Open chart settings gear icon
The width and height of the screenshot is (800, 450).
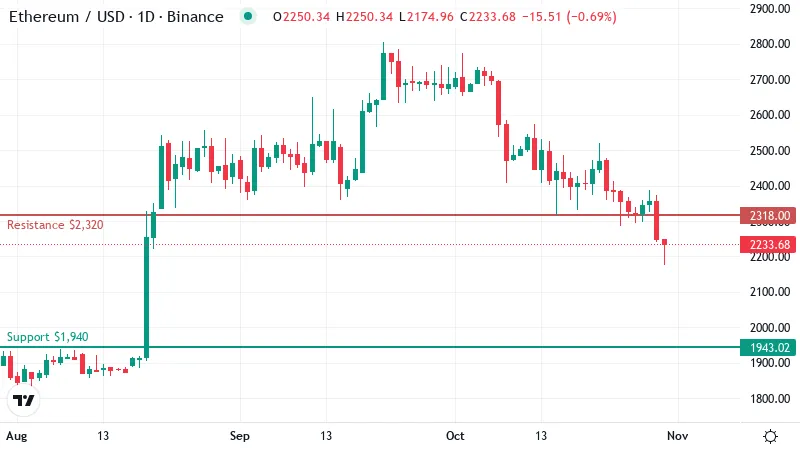point(770,436)
